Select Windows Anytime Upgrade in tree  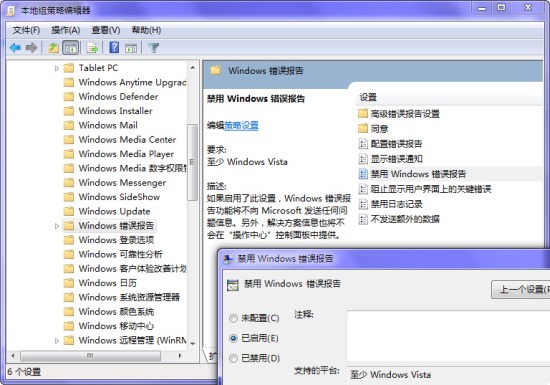click(132, 82)
